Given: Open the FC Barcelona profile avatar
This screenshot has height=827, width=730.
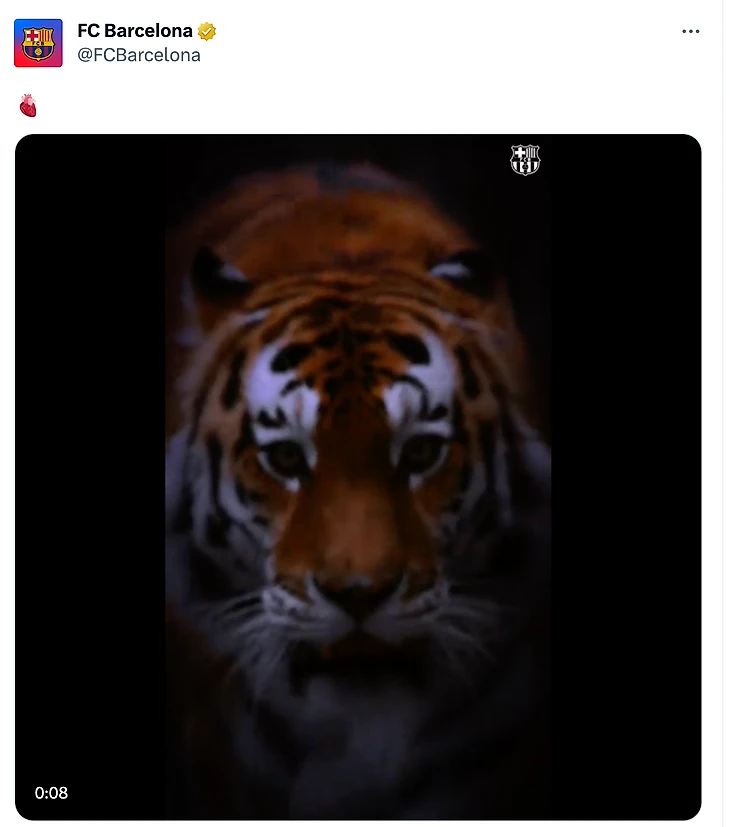Looking at the screenshot, I should coord(38,43).
